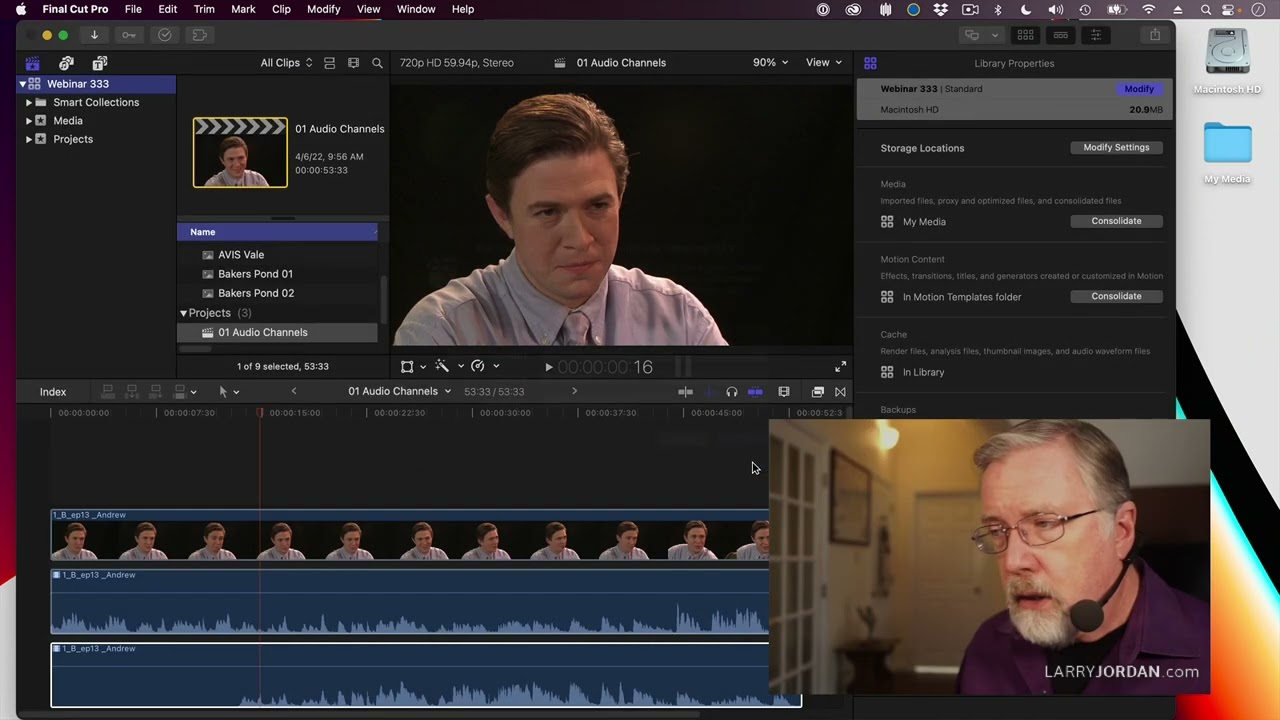The width and height of the screenshot is (1280, 720).
Task: Consolidate the Motion Templates folder content
Action: coord(1116,296)
